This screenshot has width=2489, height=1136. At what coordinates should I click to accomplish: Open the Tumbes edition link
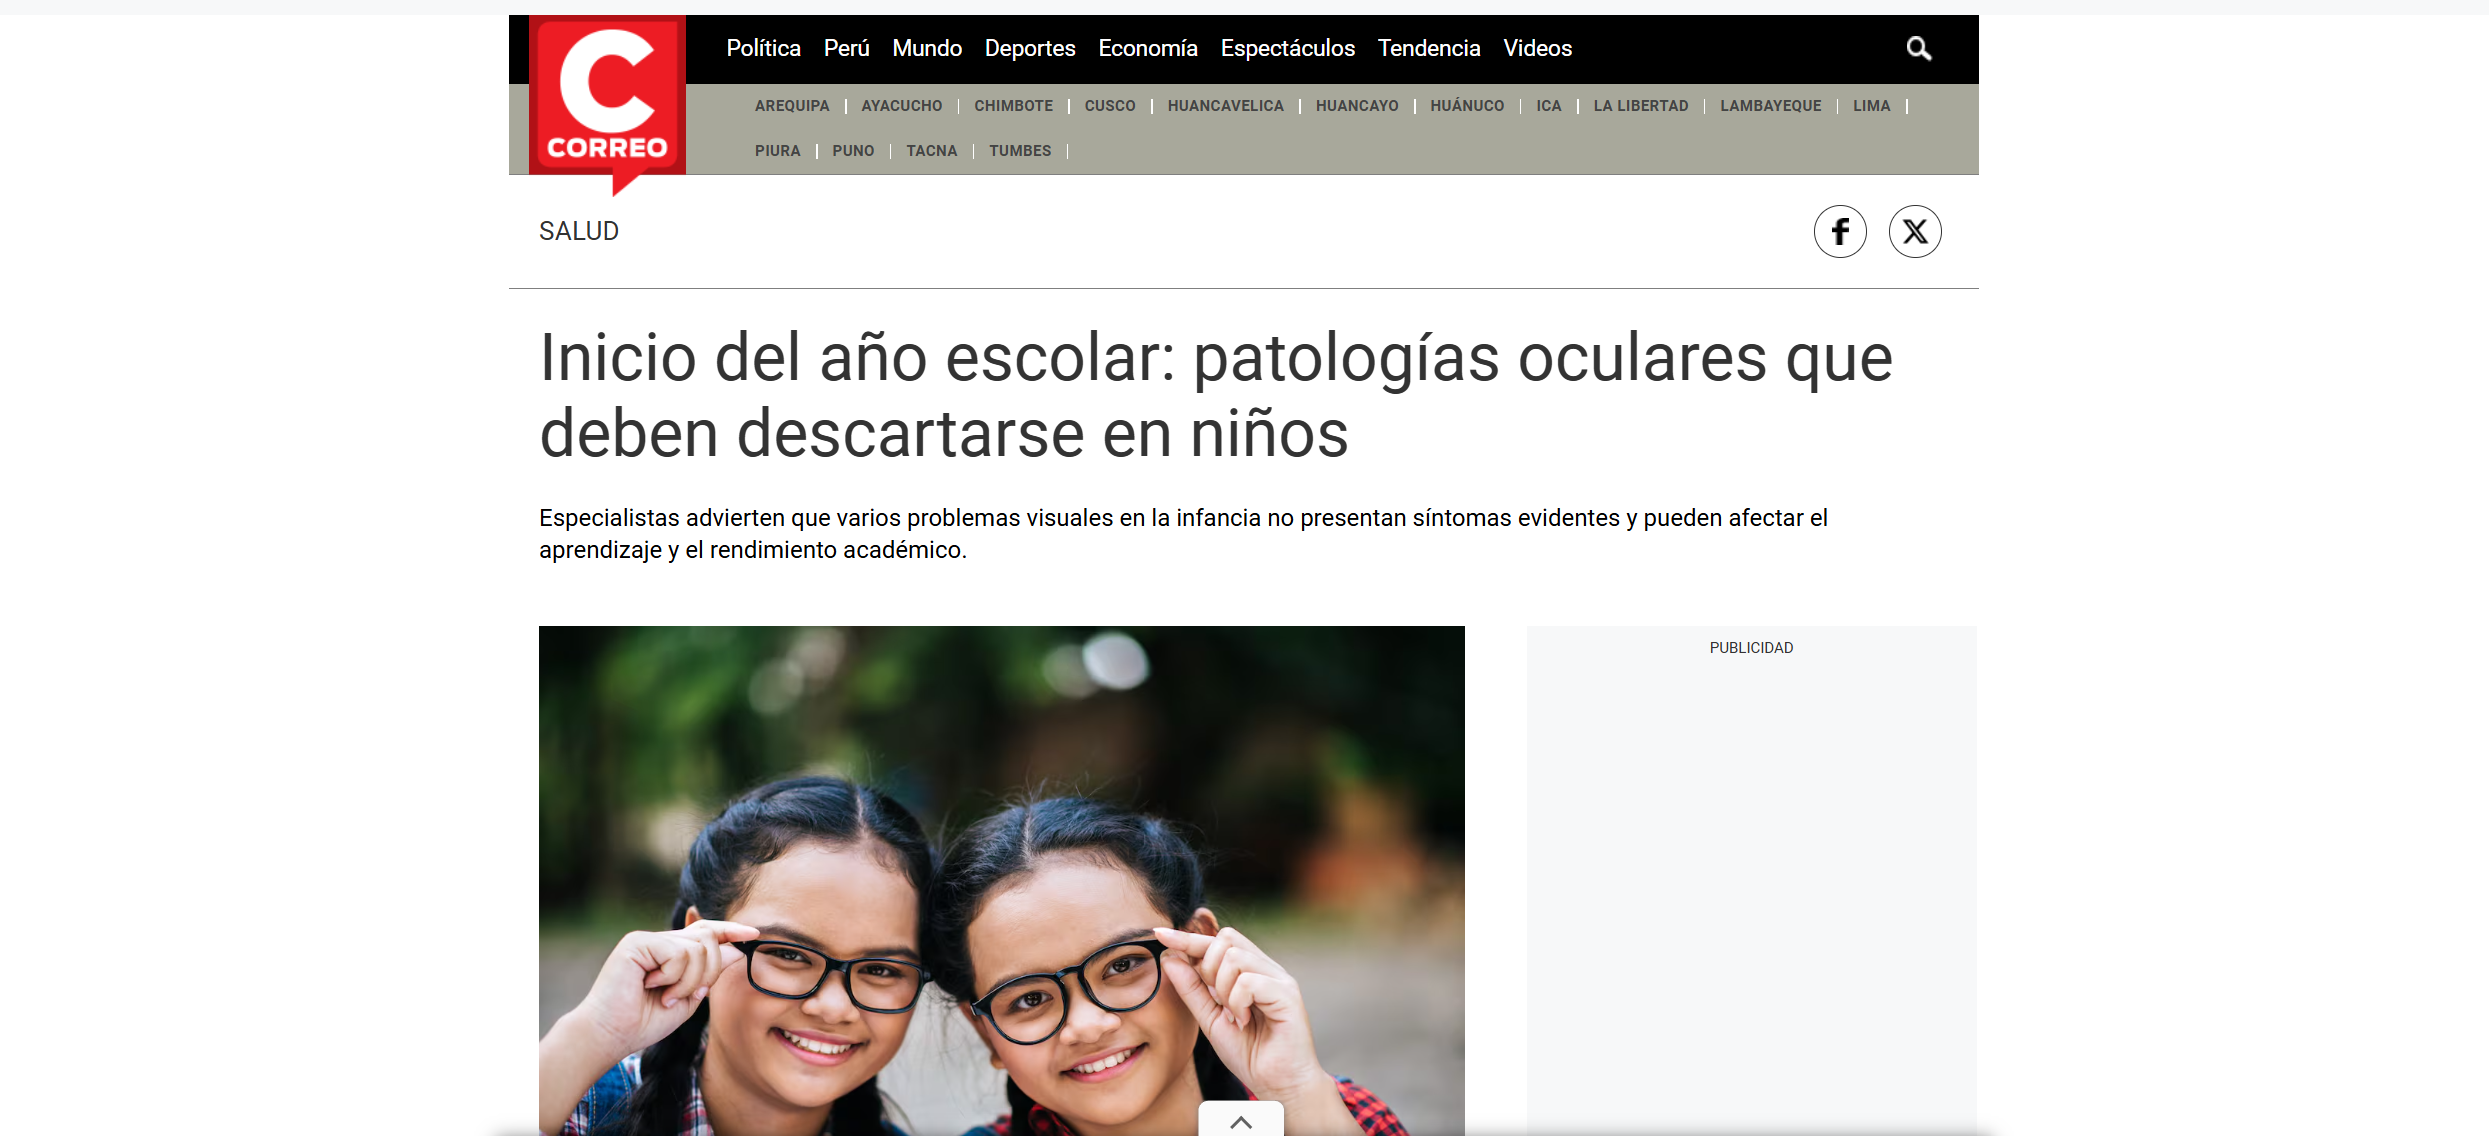click(1020, 151)
